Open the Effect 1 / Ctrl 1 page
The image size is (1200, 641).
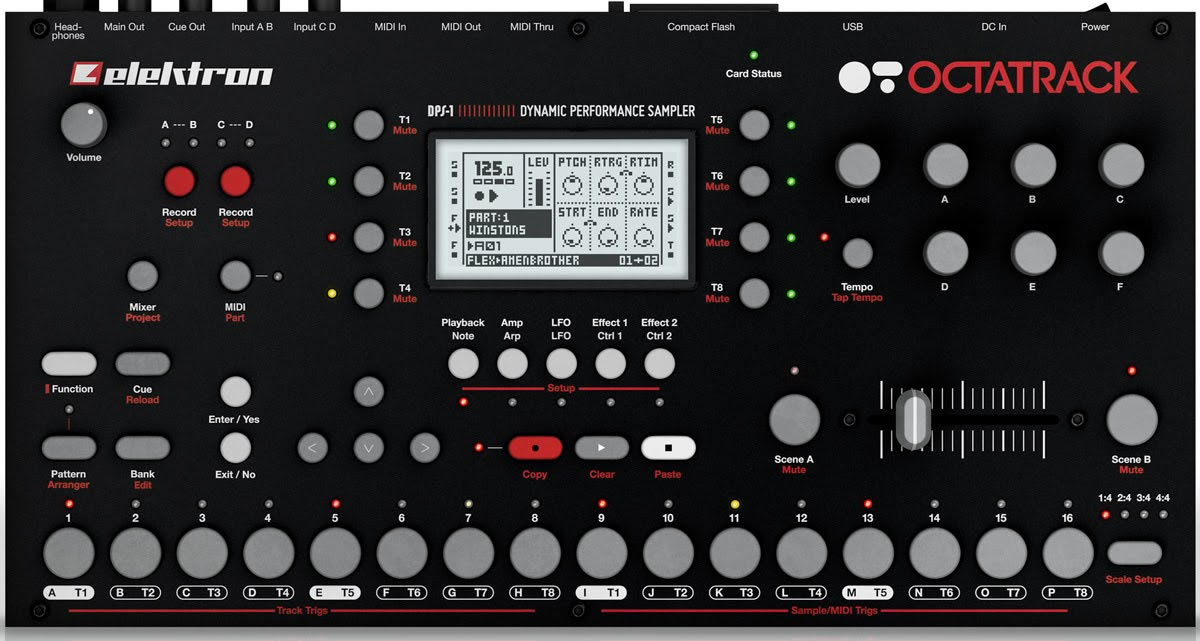click(610, 363)
